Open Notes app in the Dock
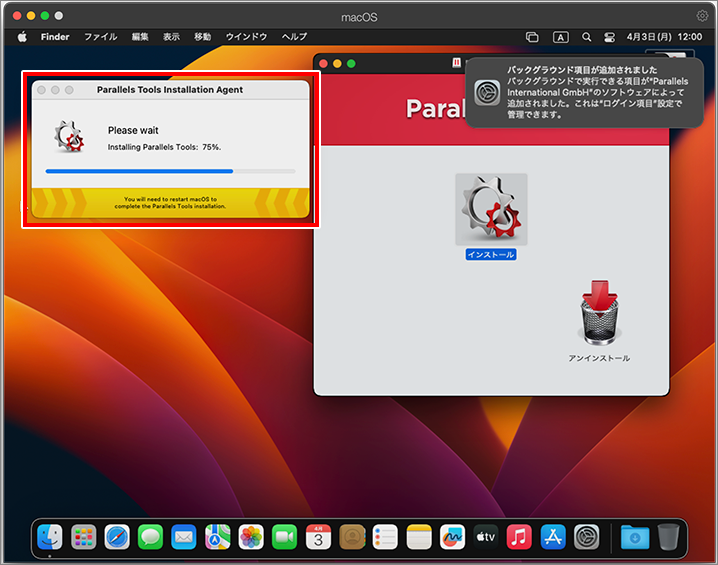This screenshot has width=718, height=565. pyautogui.click(x=419, y=537)
